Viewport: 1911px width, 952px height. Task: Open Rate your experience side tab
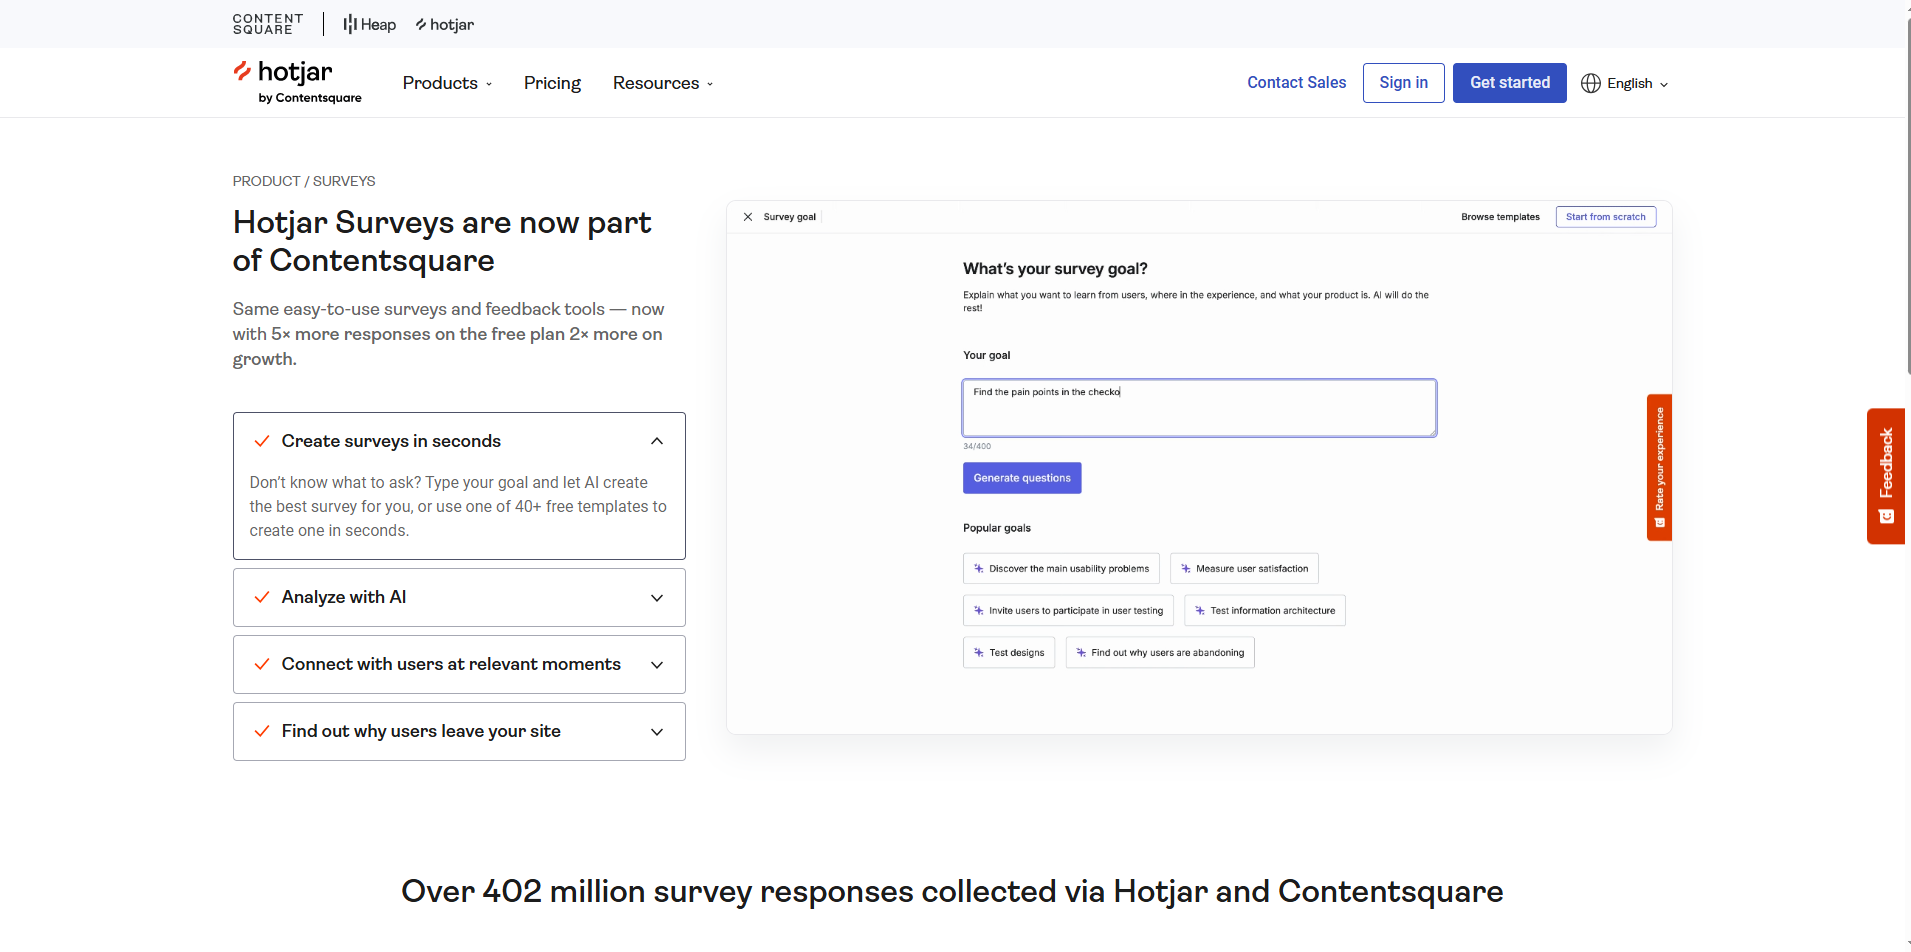point(1660,467)
